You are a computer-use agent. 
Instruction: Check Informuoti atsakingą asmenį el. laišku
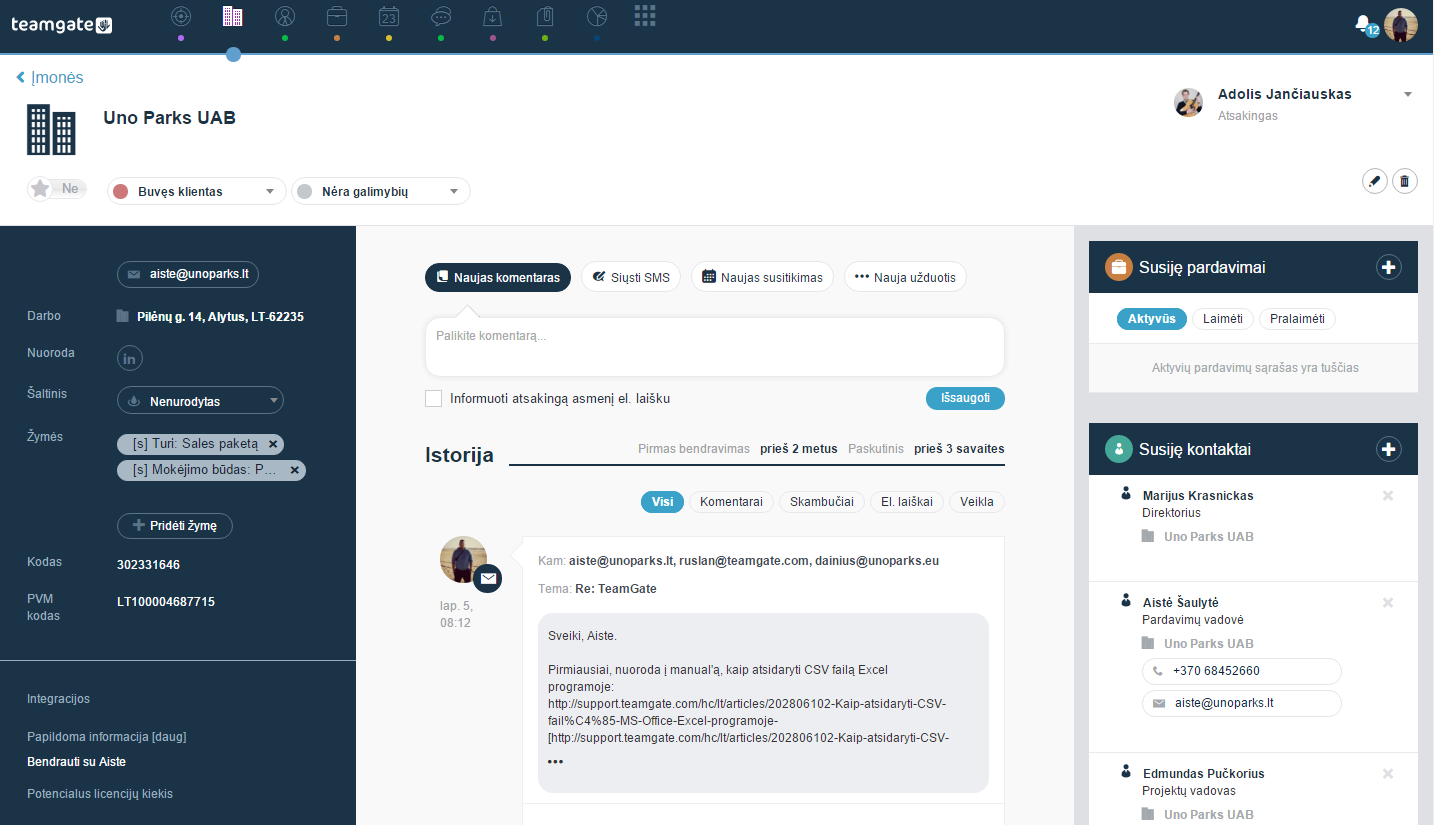click(433, 399)
